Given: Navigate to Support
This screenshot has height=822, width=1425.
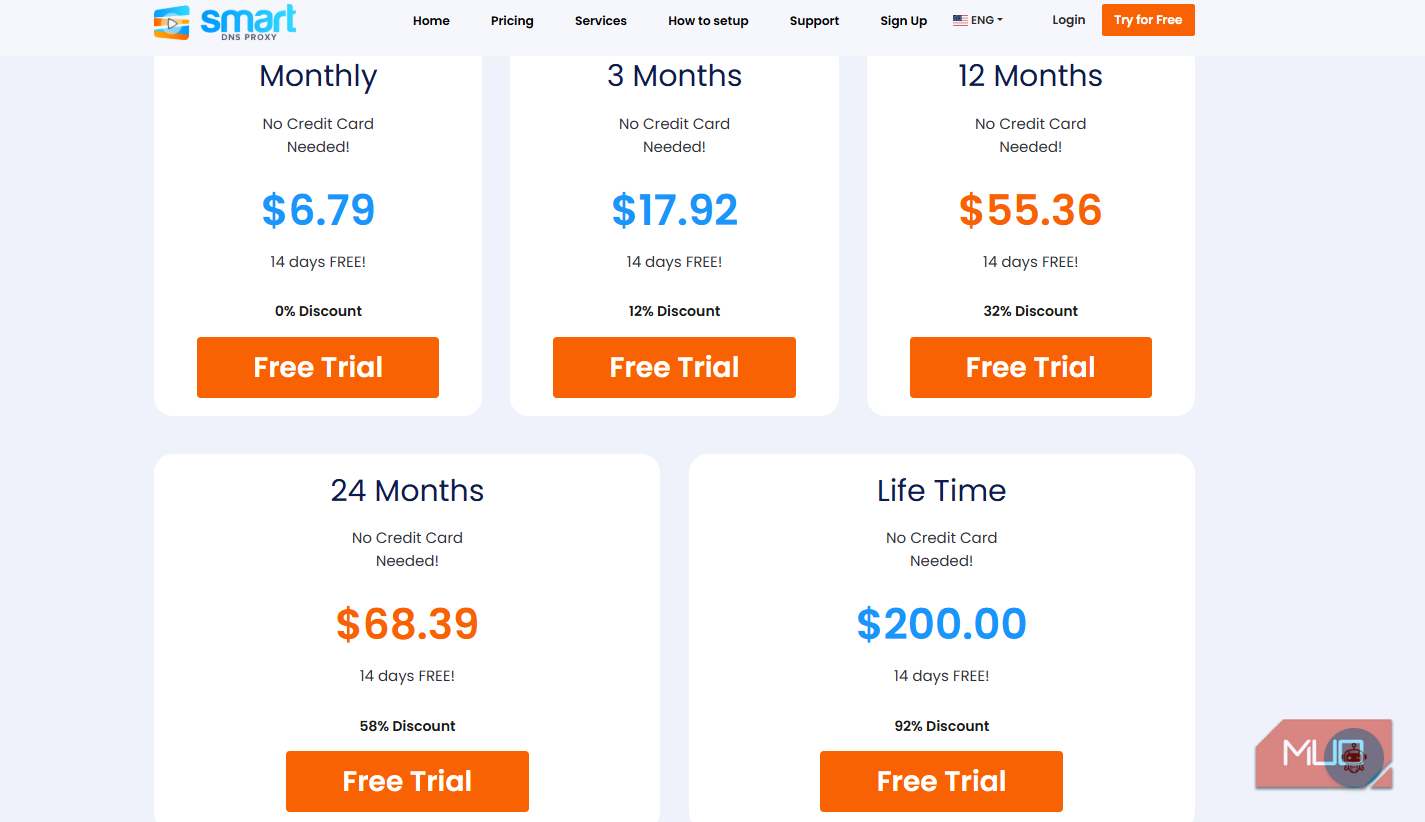Looking at the screenshot, I should tap(814, 21).
